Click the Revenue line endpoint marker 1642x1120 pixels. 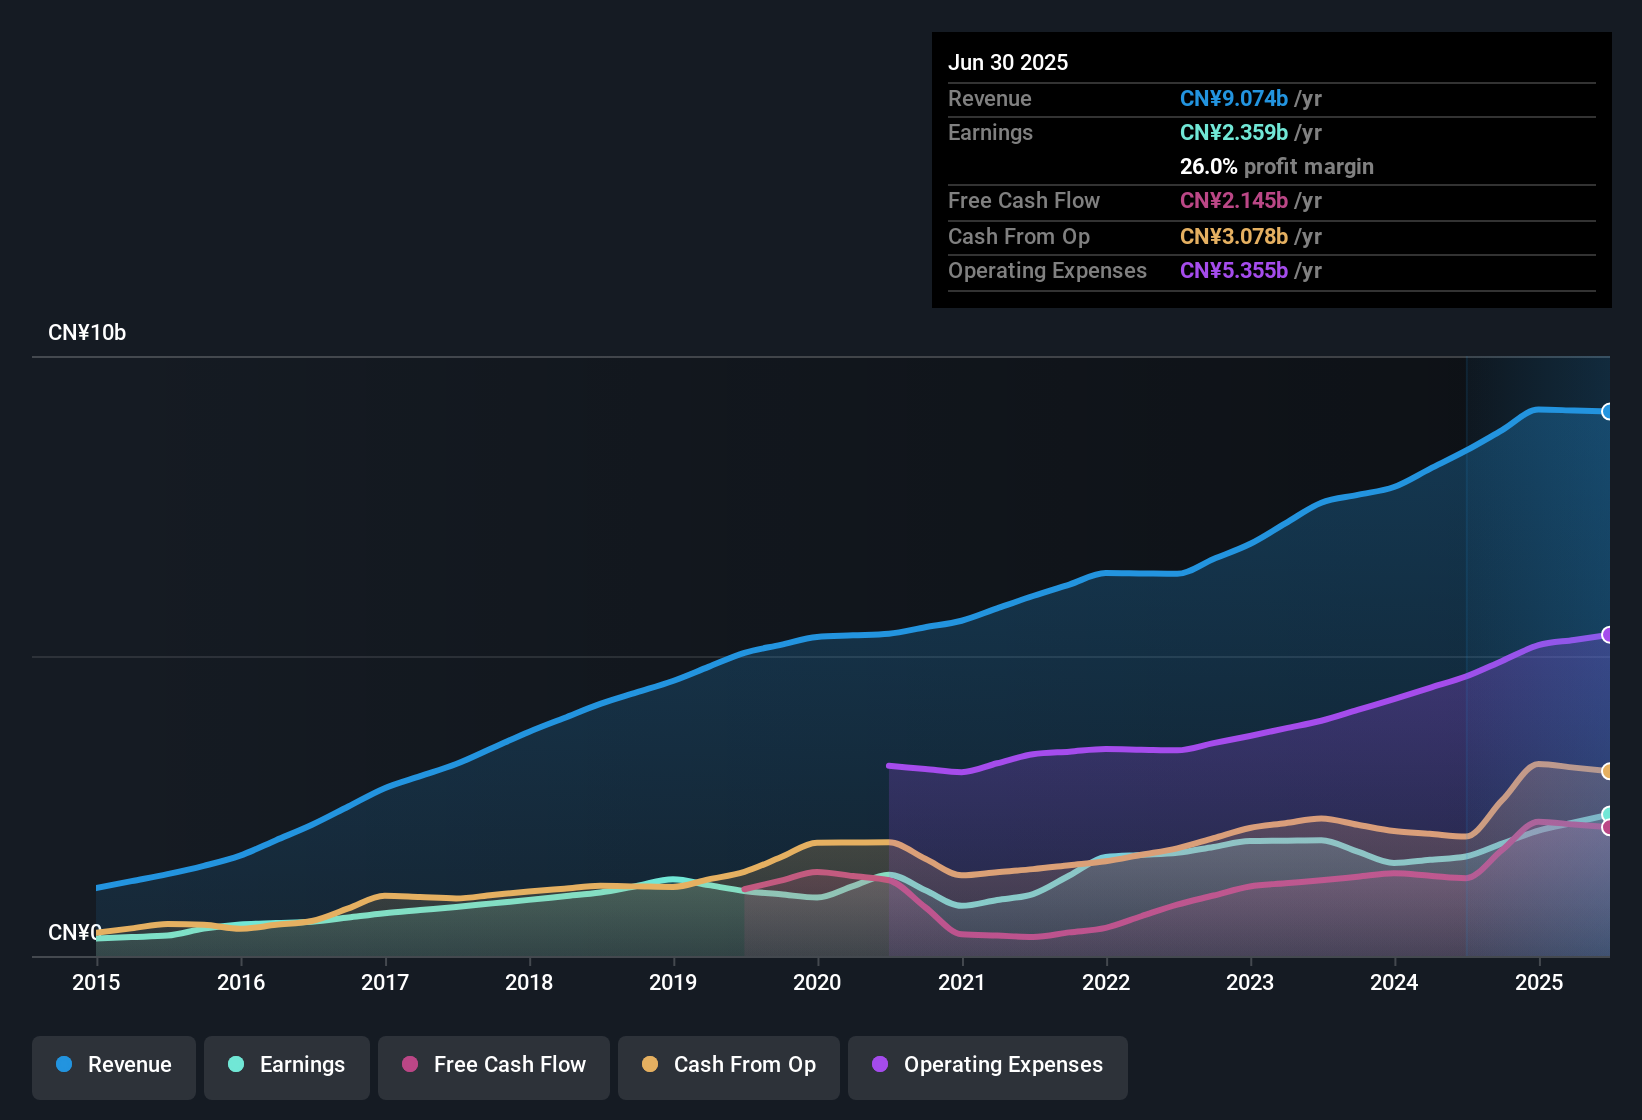(x=1608, y=411)
